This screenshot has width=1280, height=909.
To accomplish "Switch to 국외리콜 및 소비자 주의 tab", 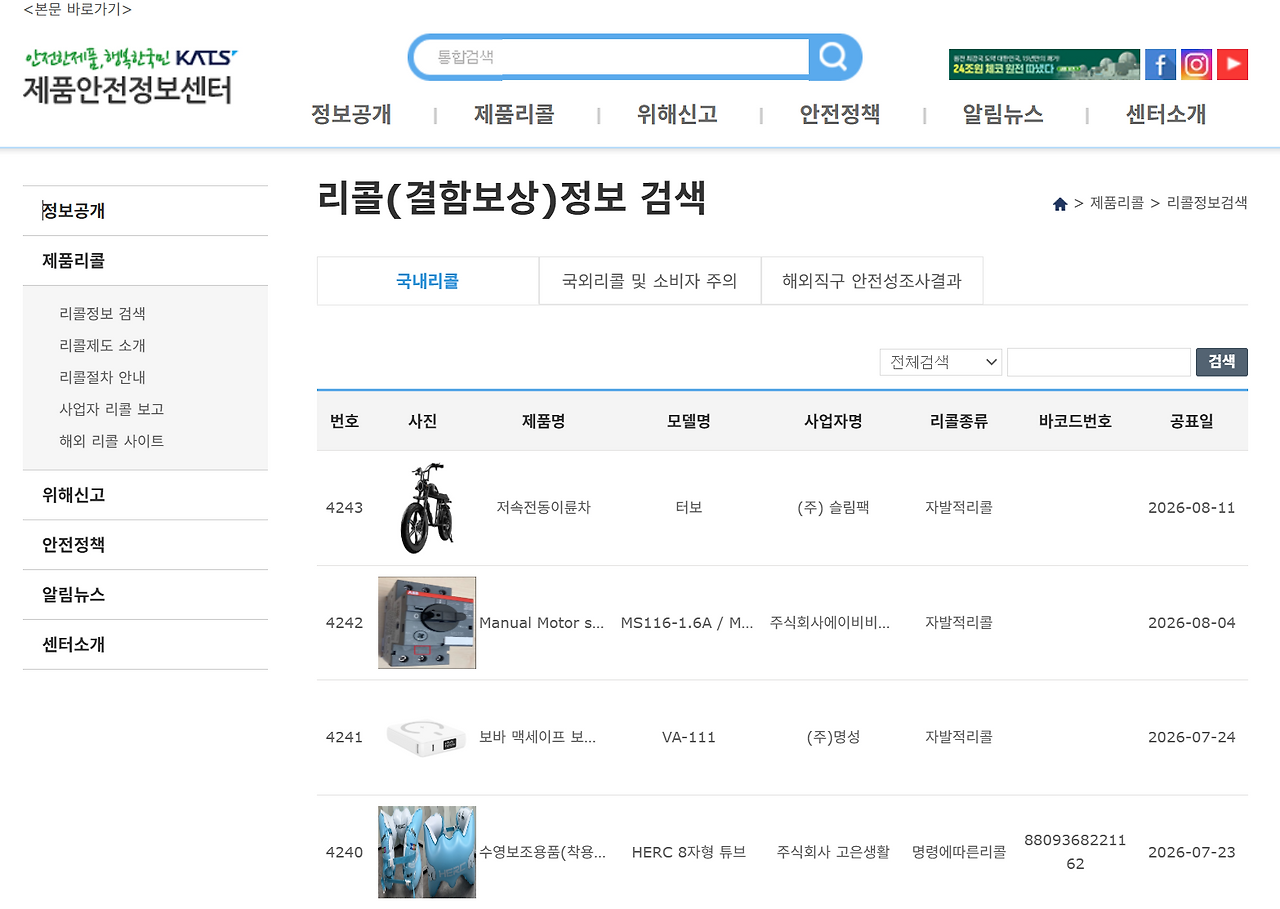I will click(650, 281).
